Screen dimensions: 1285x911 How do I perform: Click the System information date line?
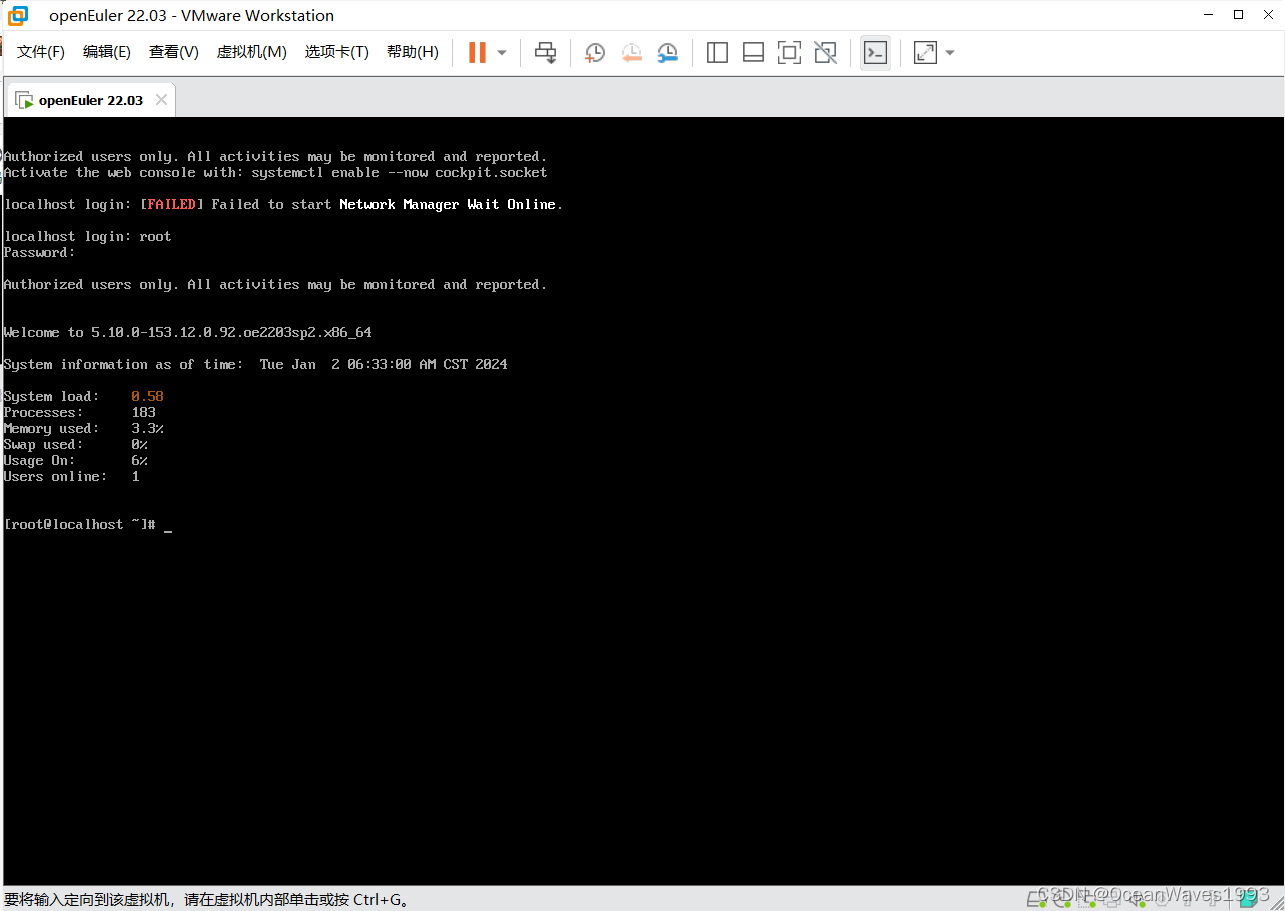coord(256,364)
